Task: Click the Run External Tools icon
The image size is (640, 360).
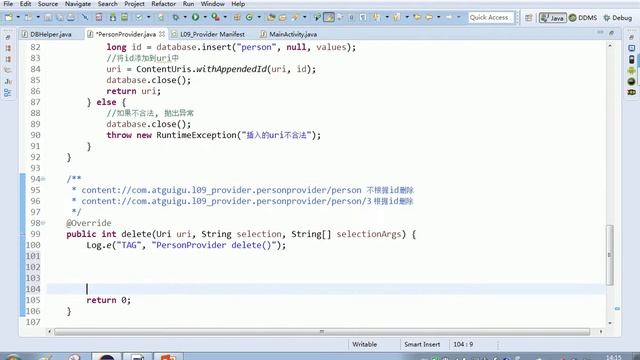Action: tap(216, 18)
